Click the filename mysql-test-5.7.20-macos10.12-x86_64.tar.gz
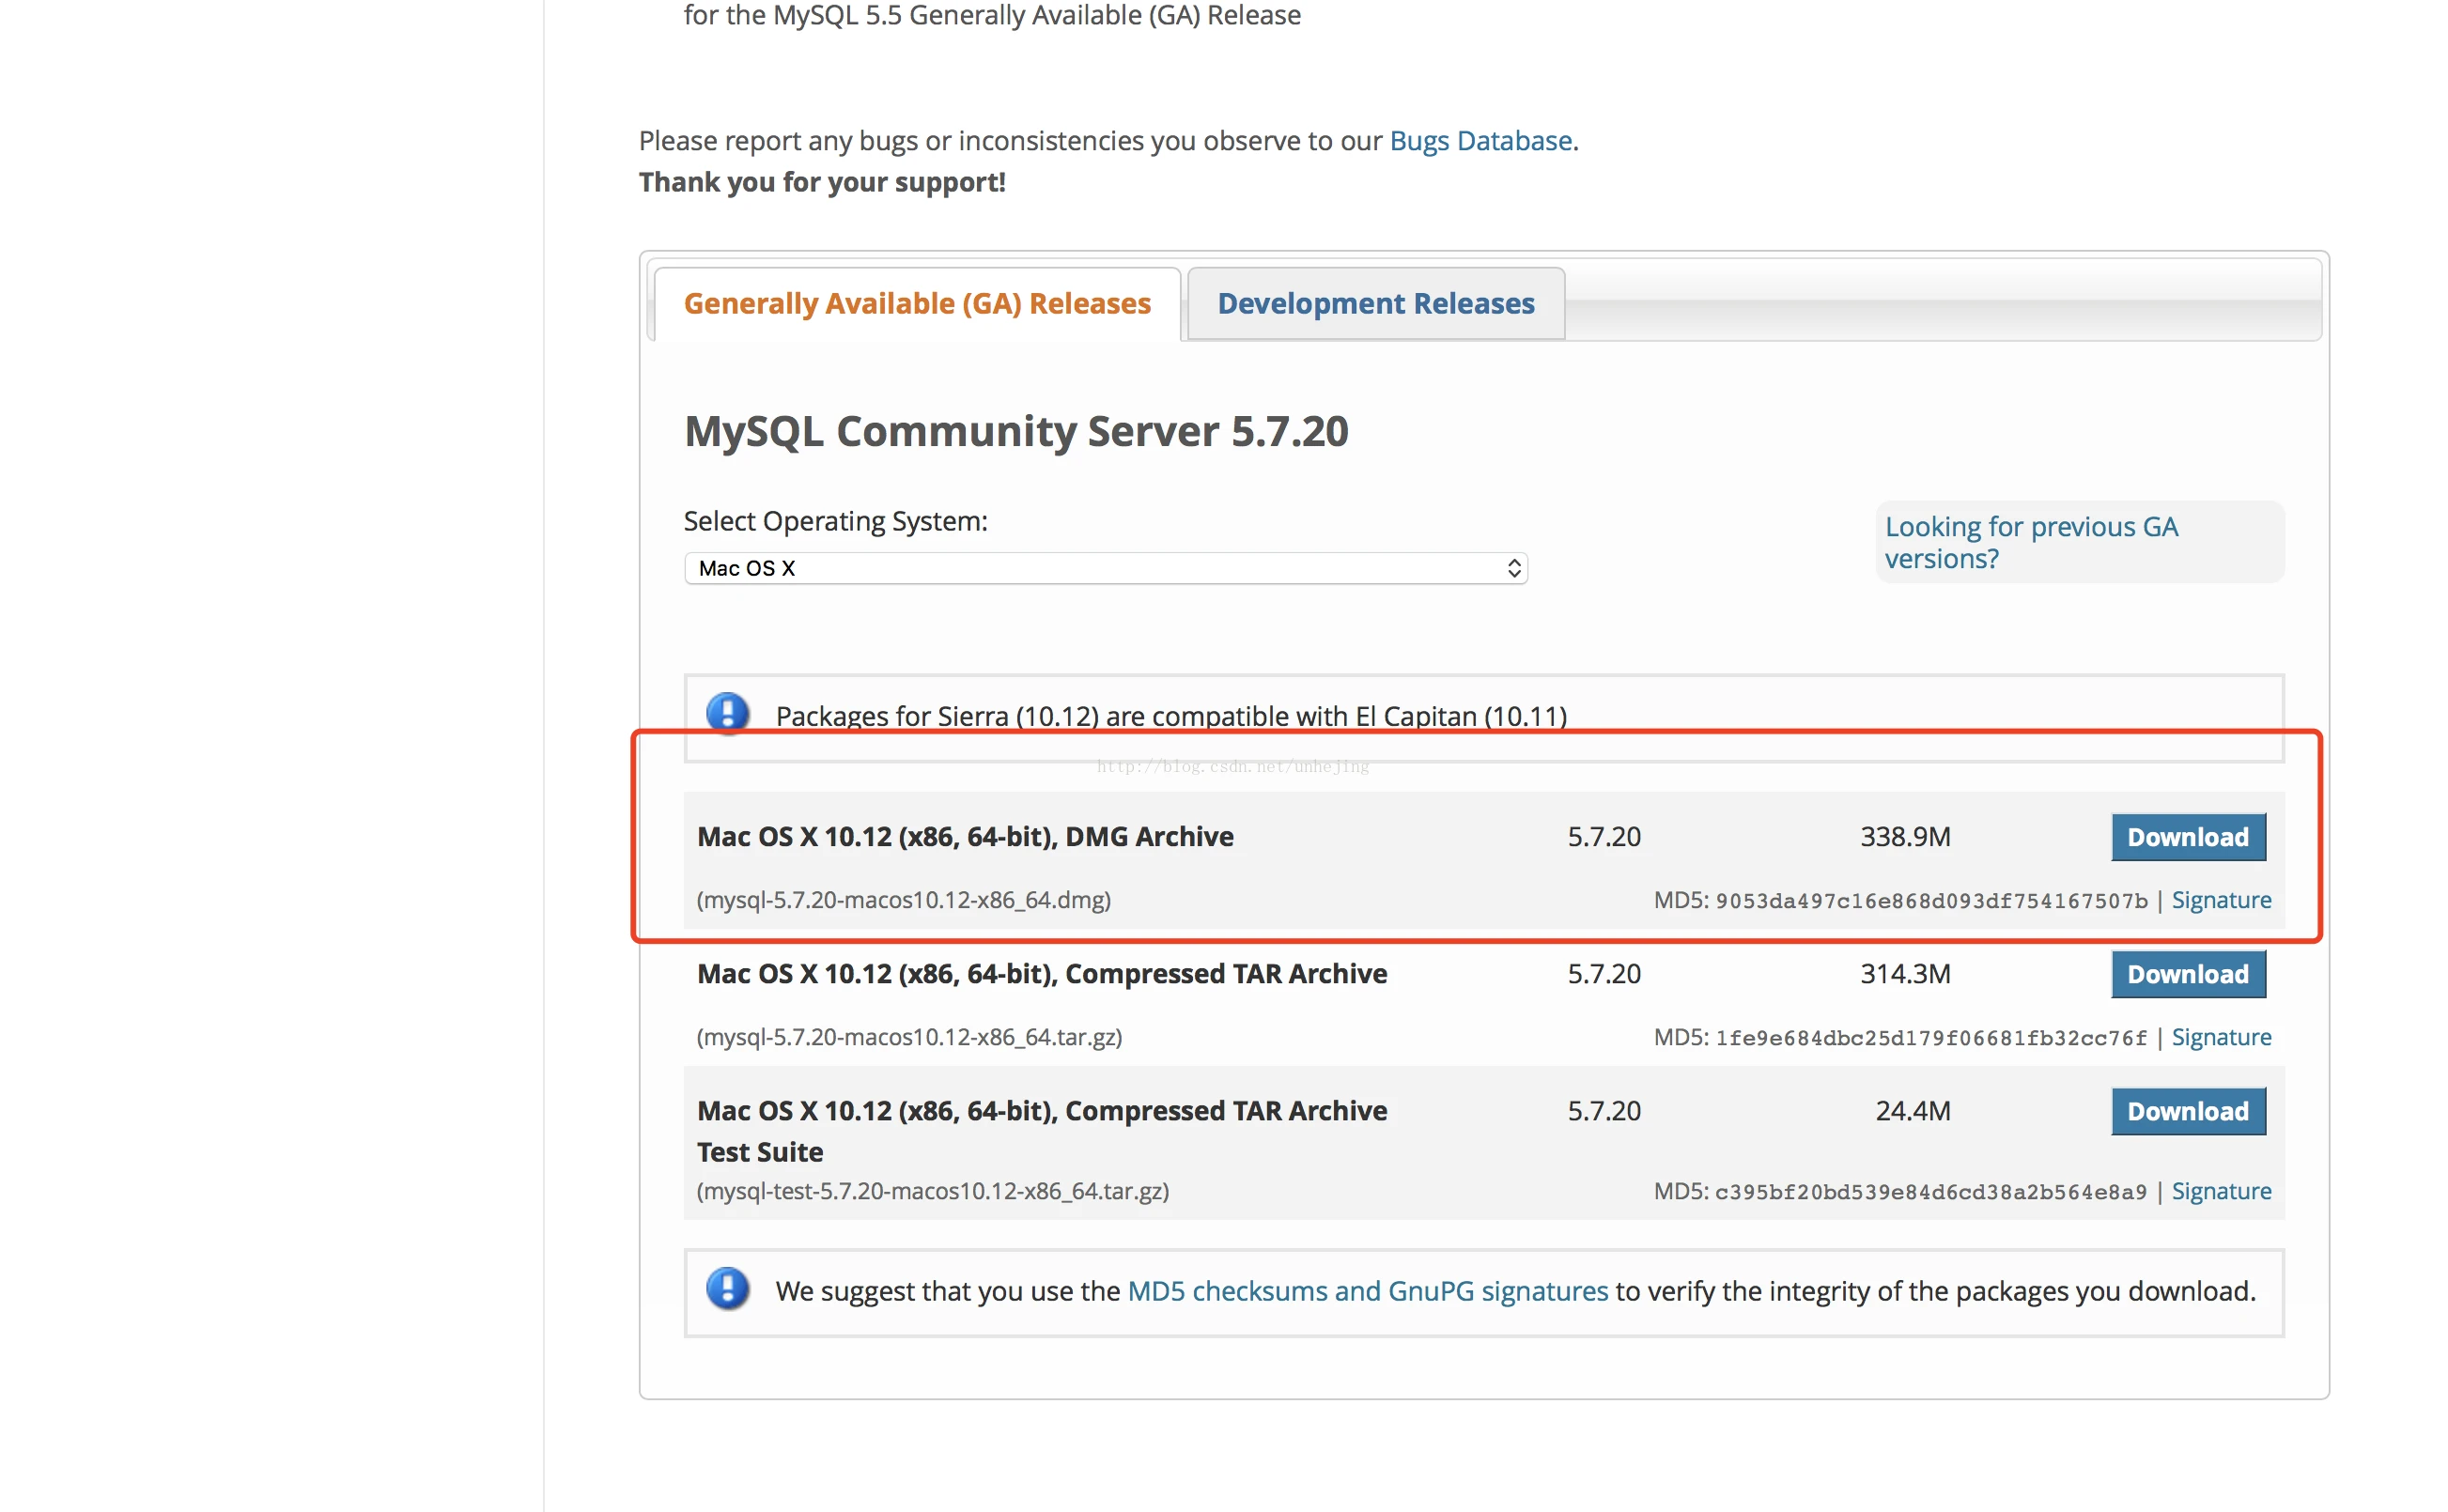The height and width of the screenshot is (1512, 2448). (932, 1191)
